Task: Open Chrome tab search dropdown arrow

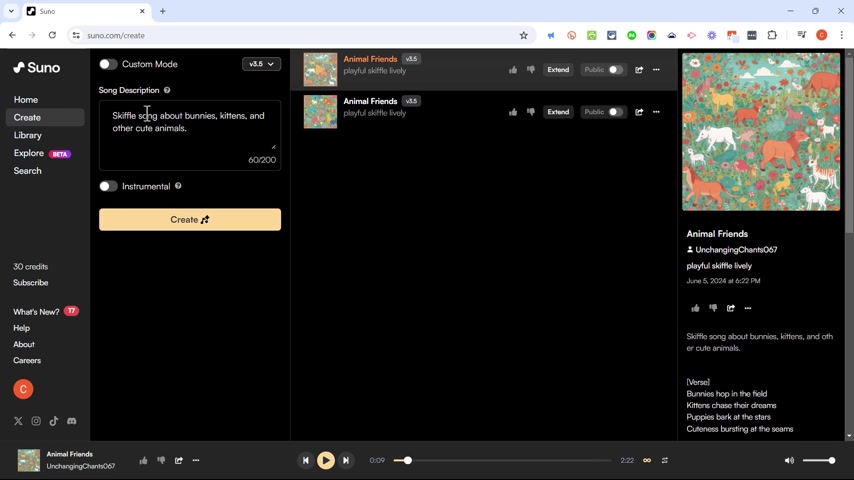Action: (x=11, y=11)
